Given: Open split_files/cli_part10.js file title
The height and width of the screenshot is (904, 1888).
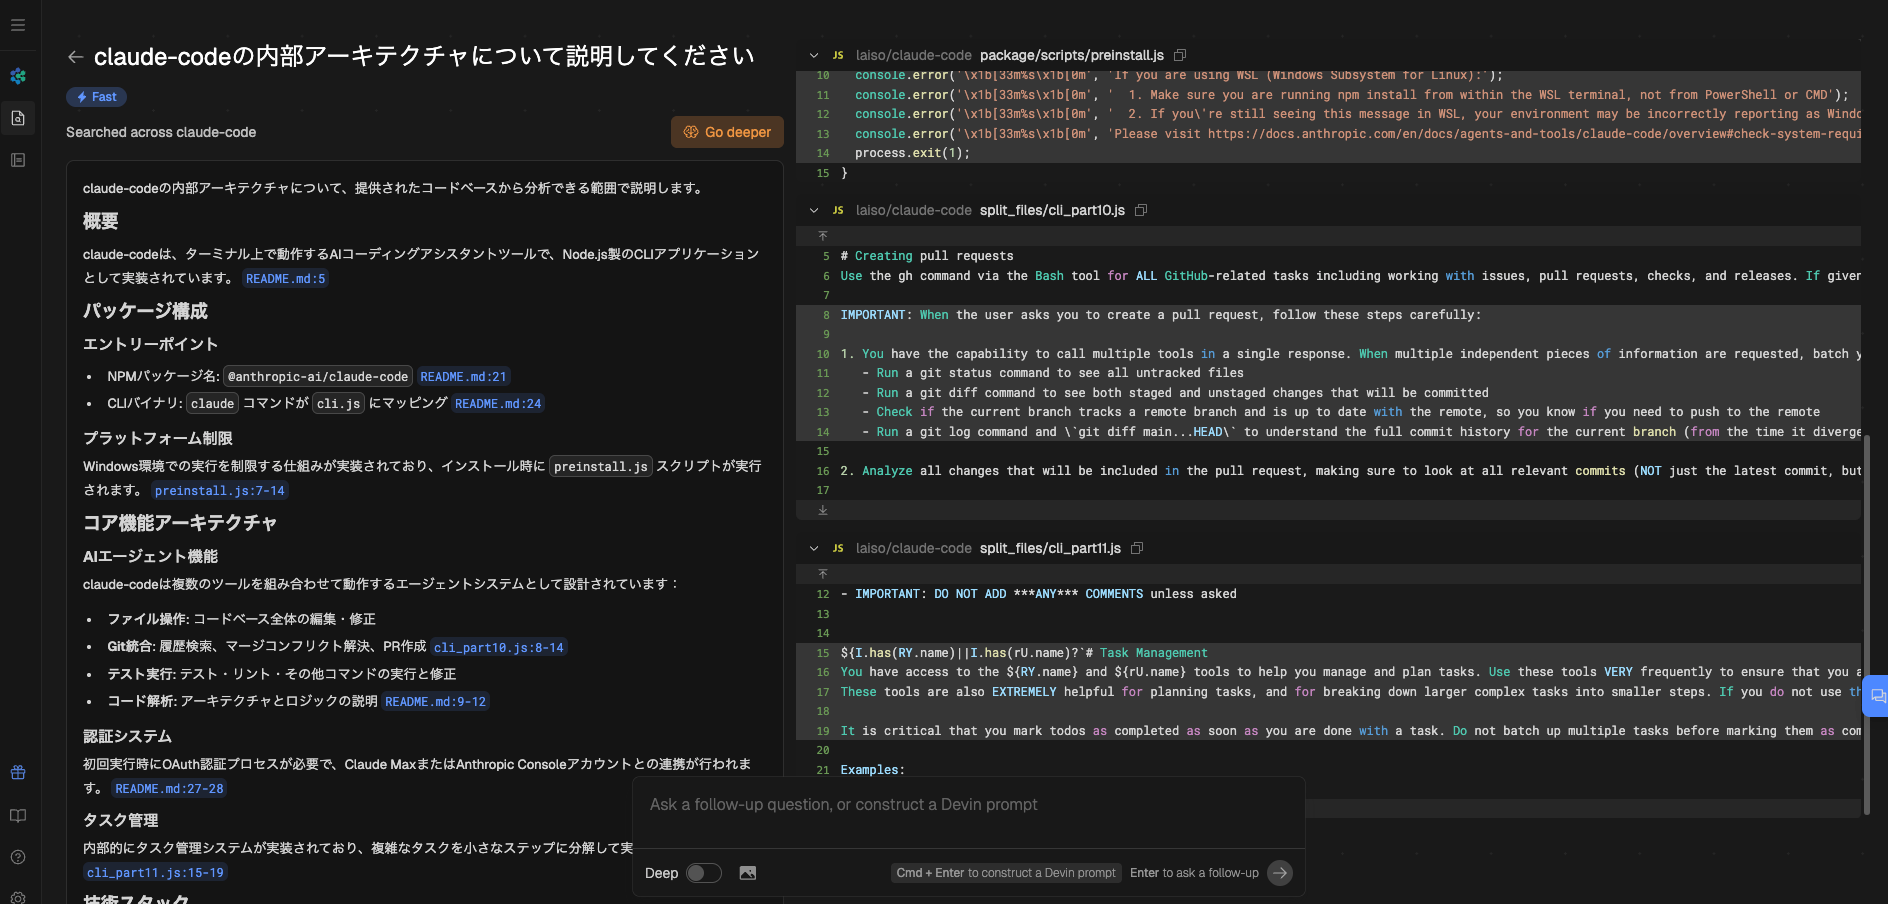Looking at the screenshot, I should 1052,210.
